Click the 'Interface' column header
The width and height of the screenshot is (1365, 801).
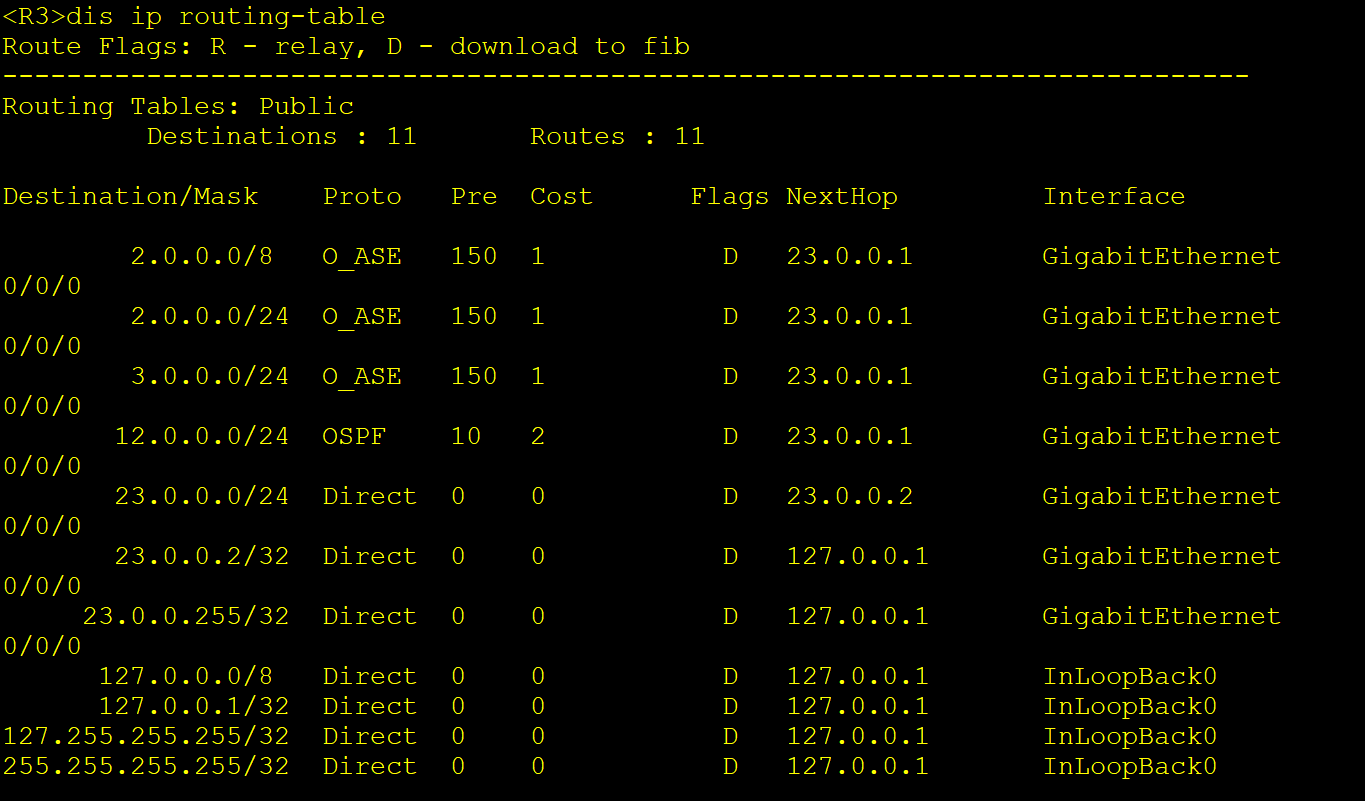coord(1114,197)
